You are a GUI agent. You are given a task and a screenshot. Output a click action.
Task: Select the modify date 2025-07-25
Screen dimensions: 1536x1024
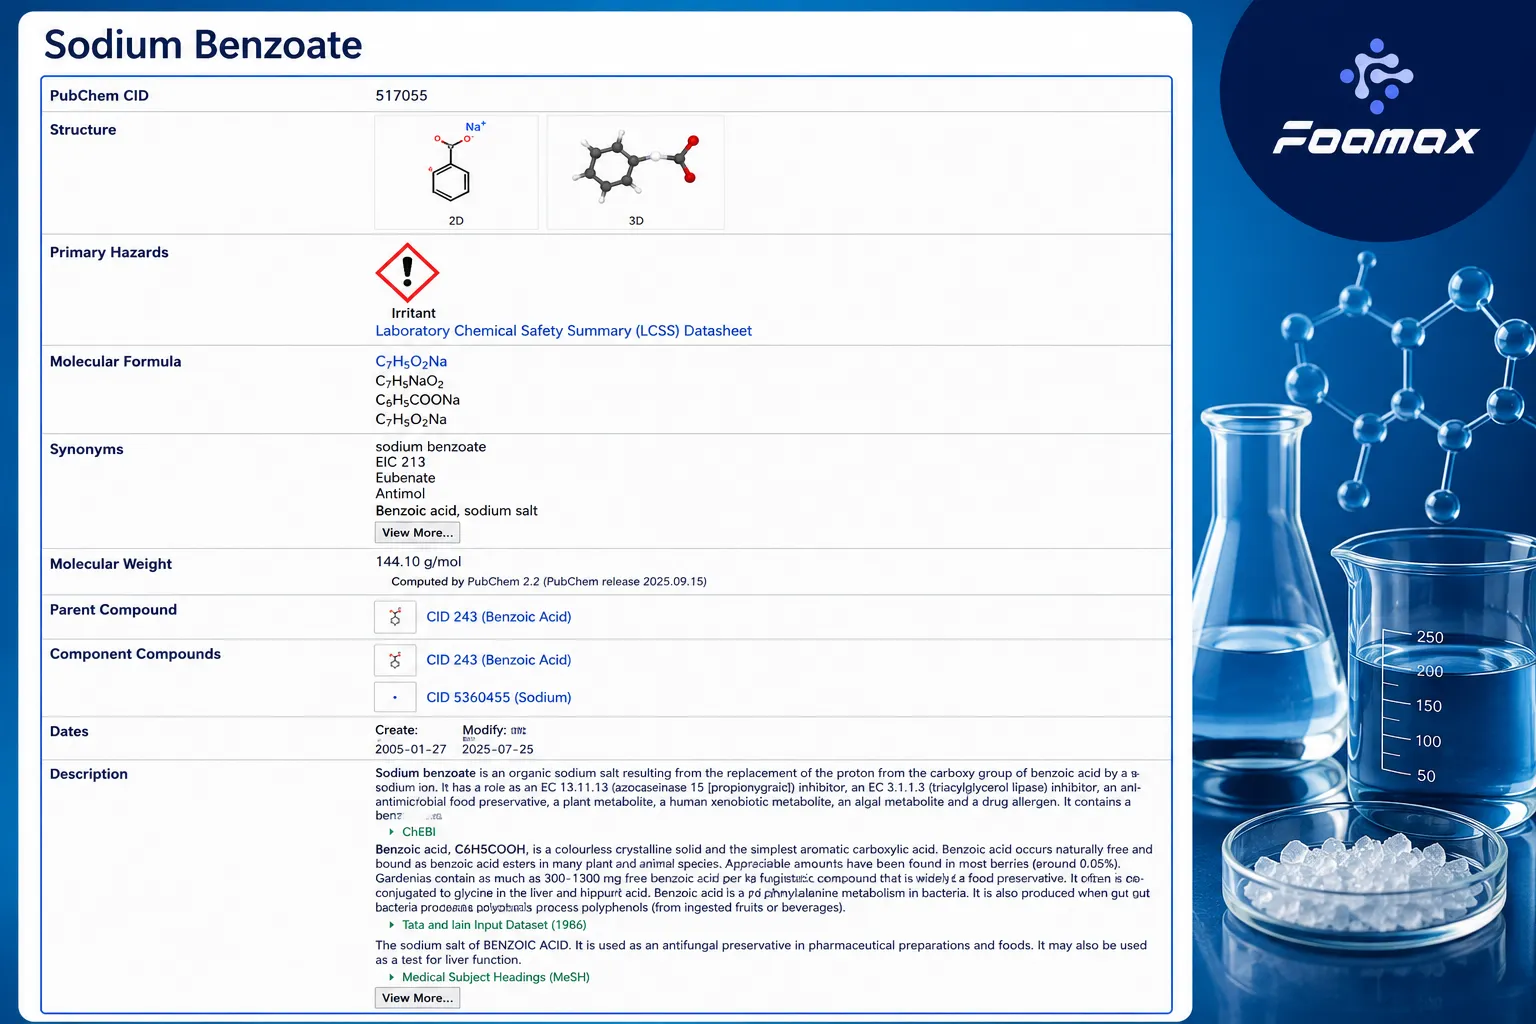(x=498, y=749)
